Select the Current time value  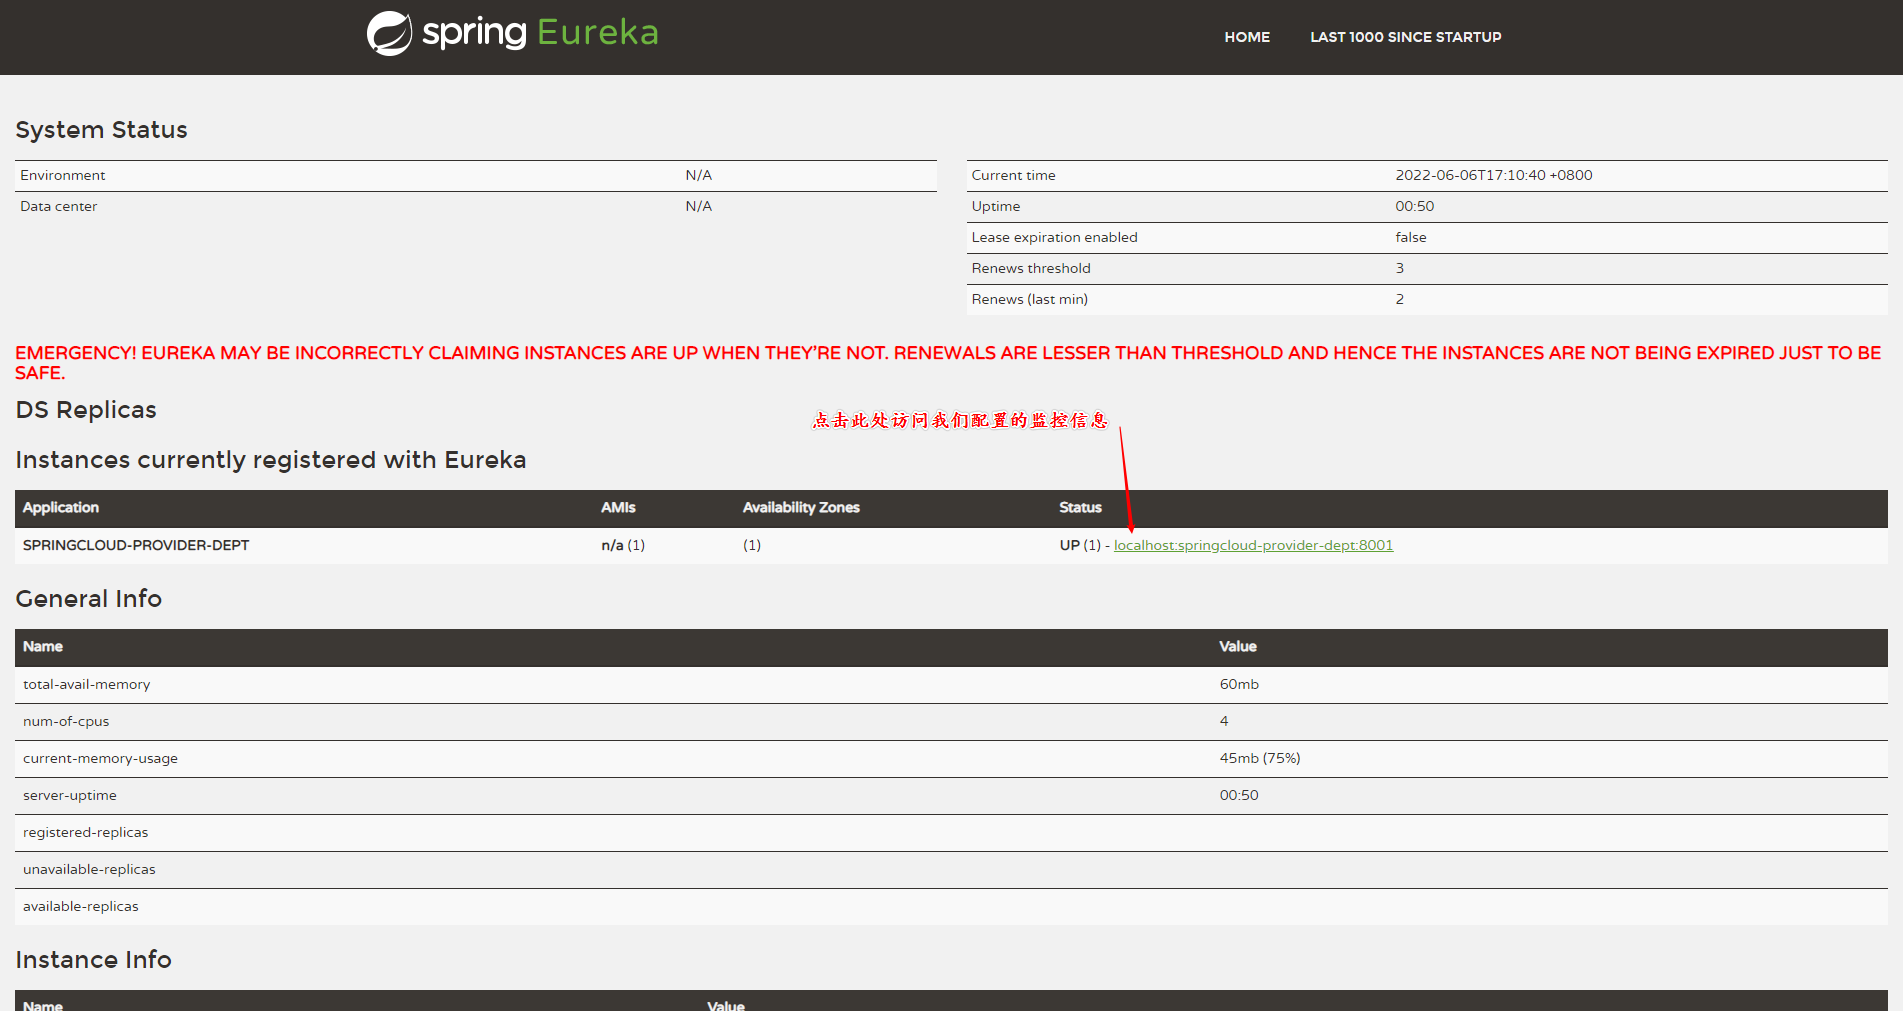(x=1493, y=175)
